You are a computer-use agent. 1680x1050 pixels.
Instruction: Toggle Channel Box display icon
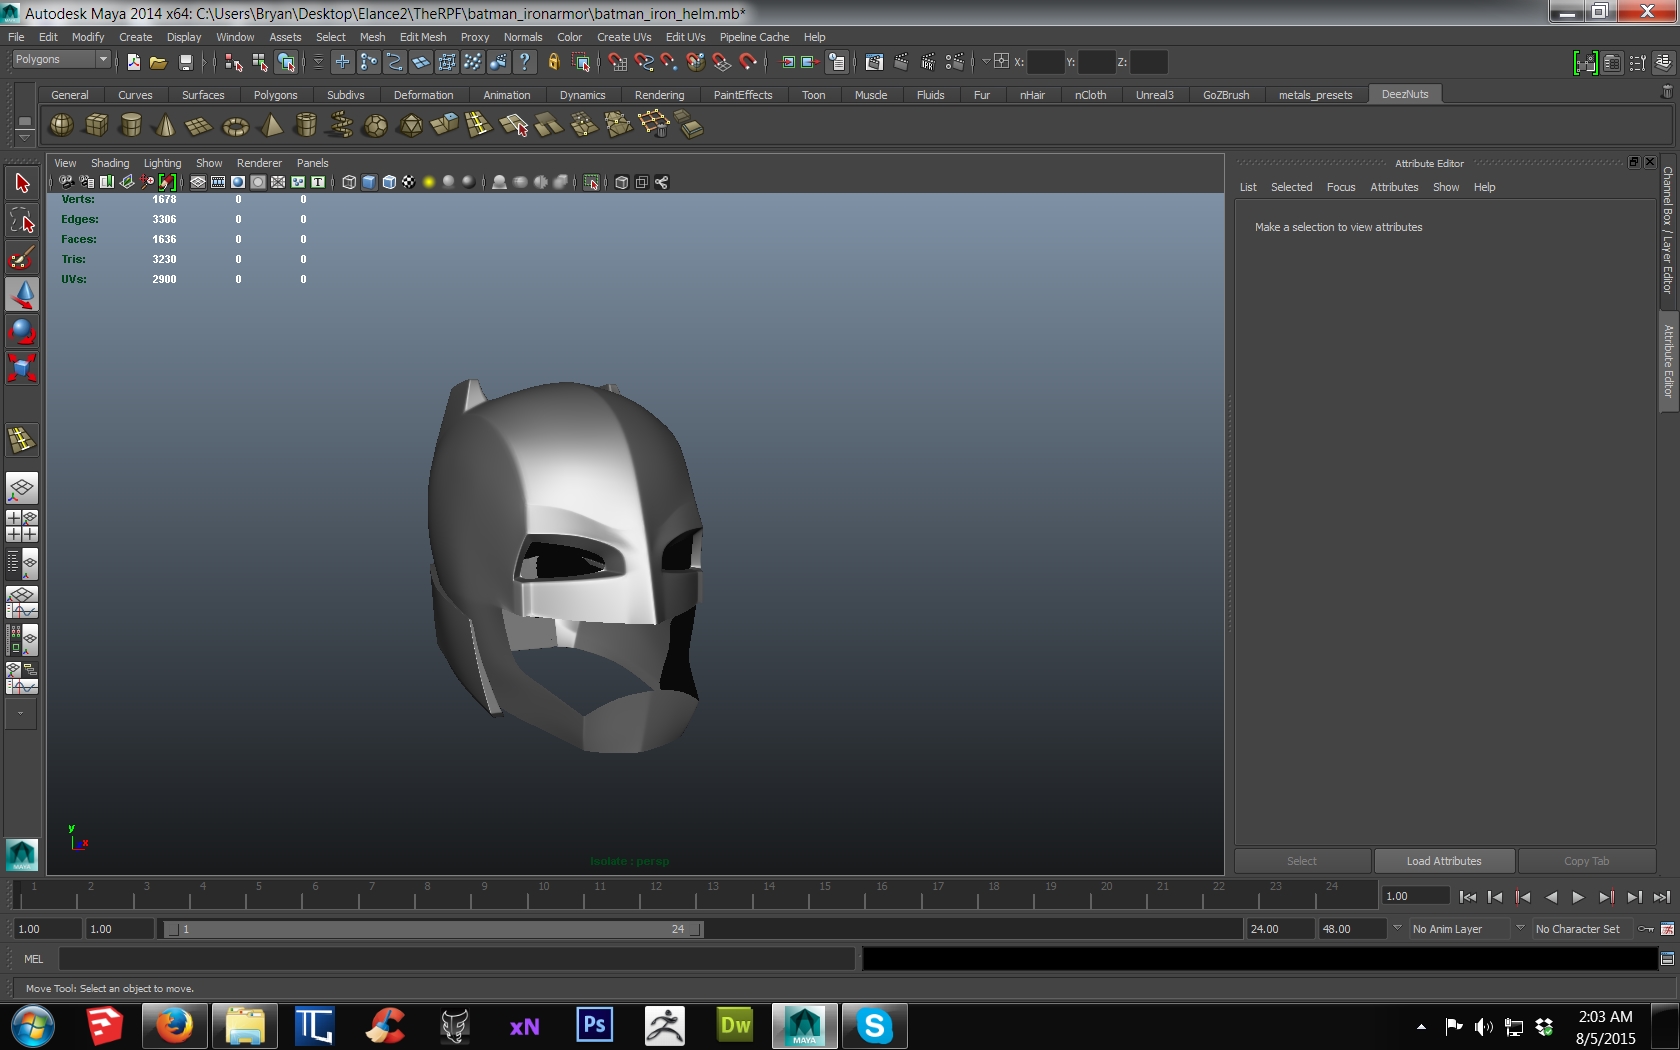pyautogui.click(x=1663, y=63)
